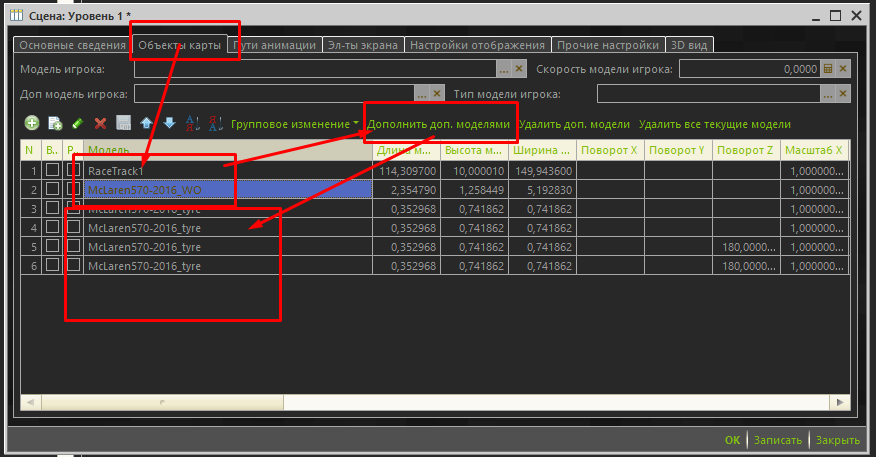The image size is (876, 457).
Task: Switch to the 3D вид tab
Action: tap(689, 45)
